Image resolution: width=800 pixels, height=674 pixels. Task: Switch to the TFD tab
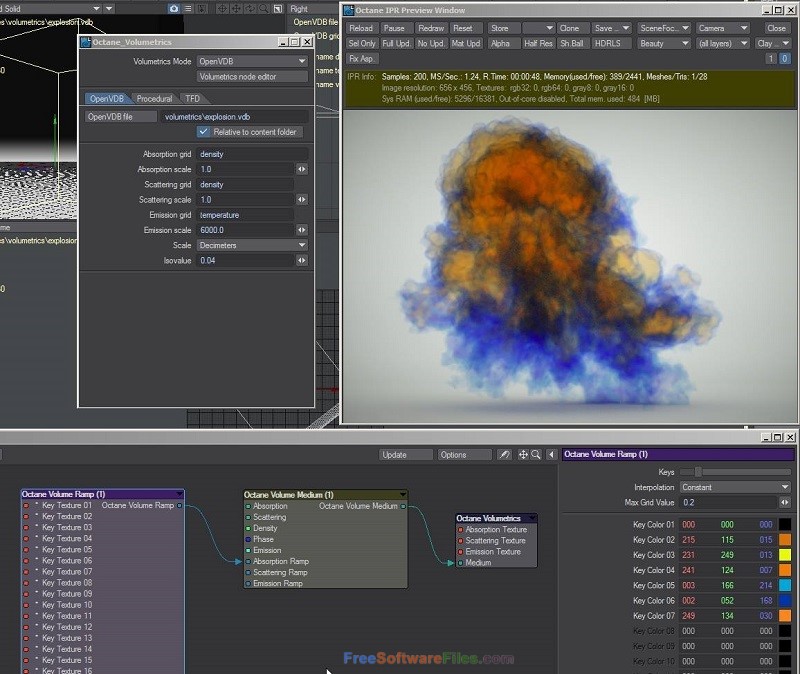192,98
